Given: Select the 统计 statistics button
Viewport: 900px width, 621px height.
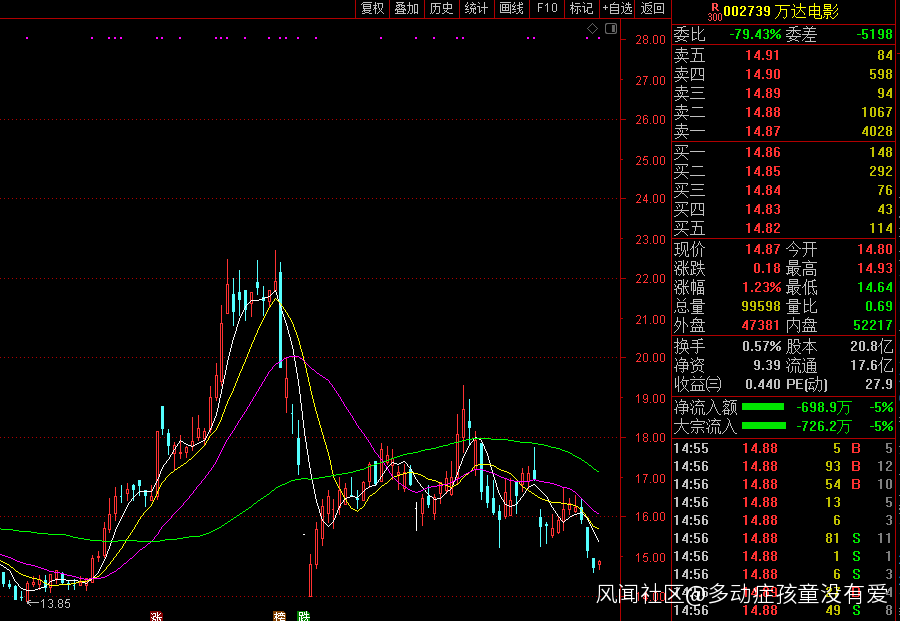Looking at the screenshot, I should pos(476,9).
